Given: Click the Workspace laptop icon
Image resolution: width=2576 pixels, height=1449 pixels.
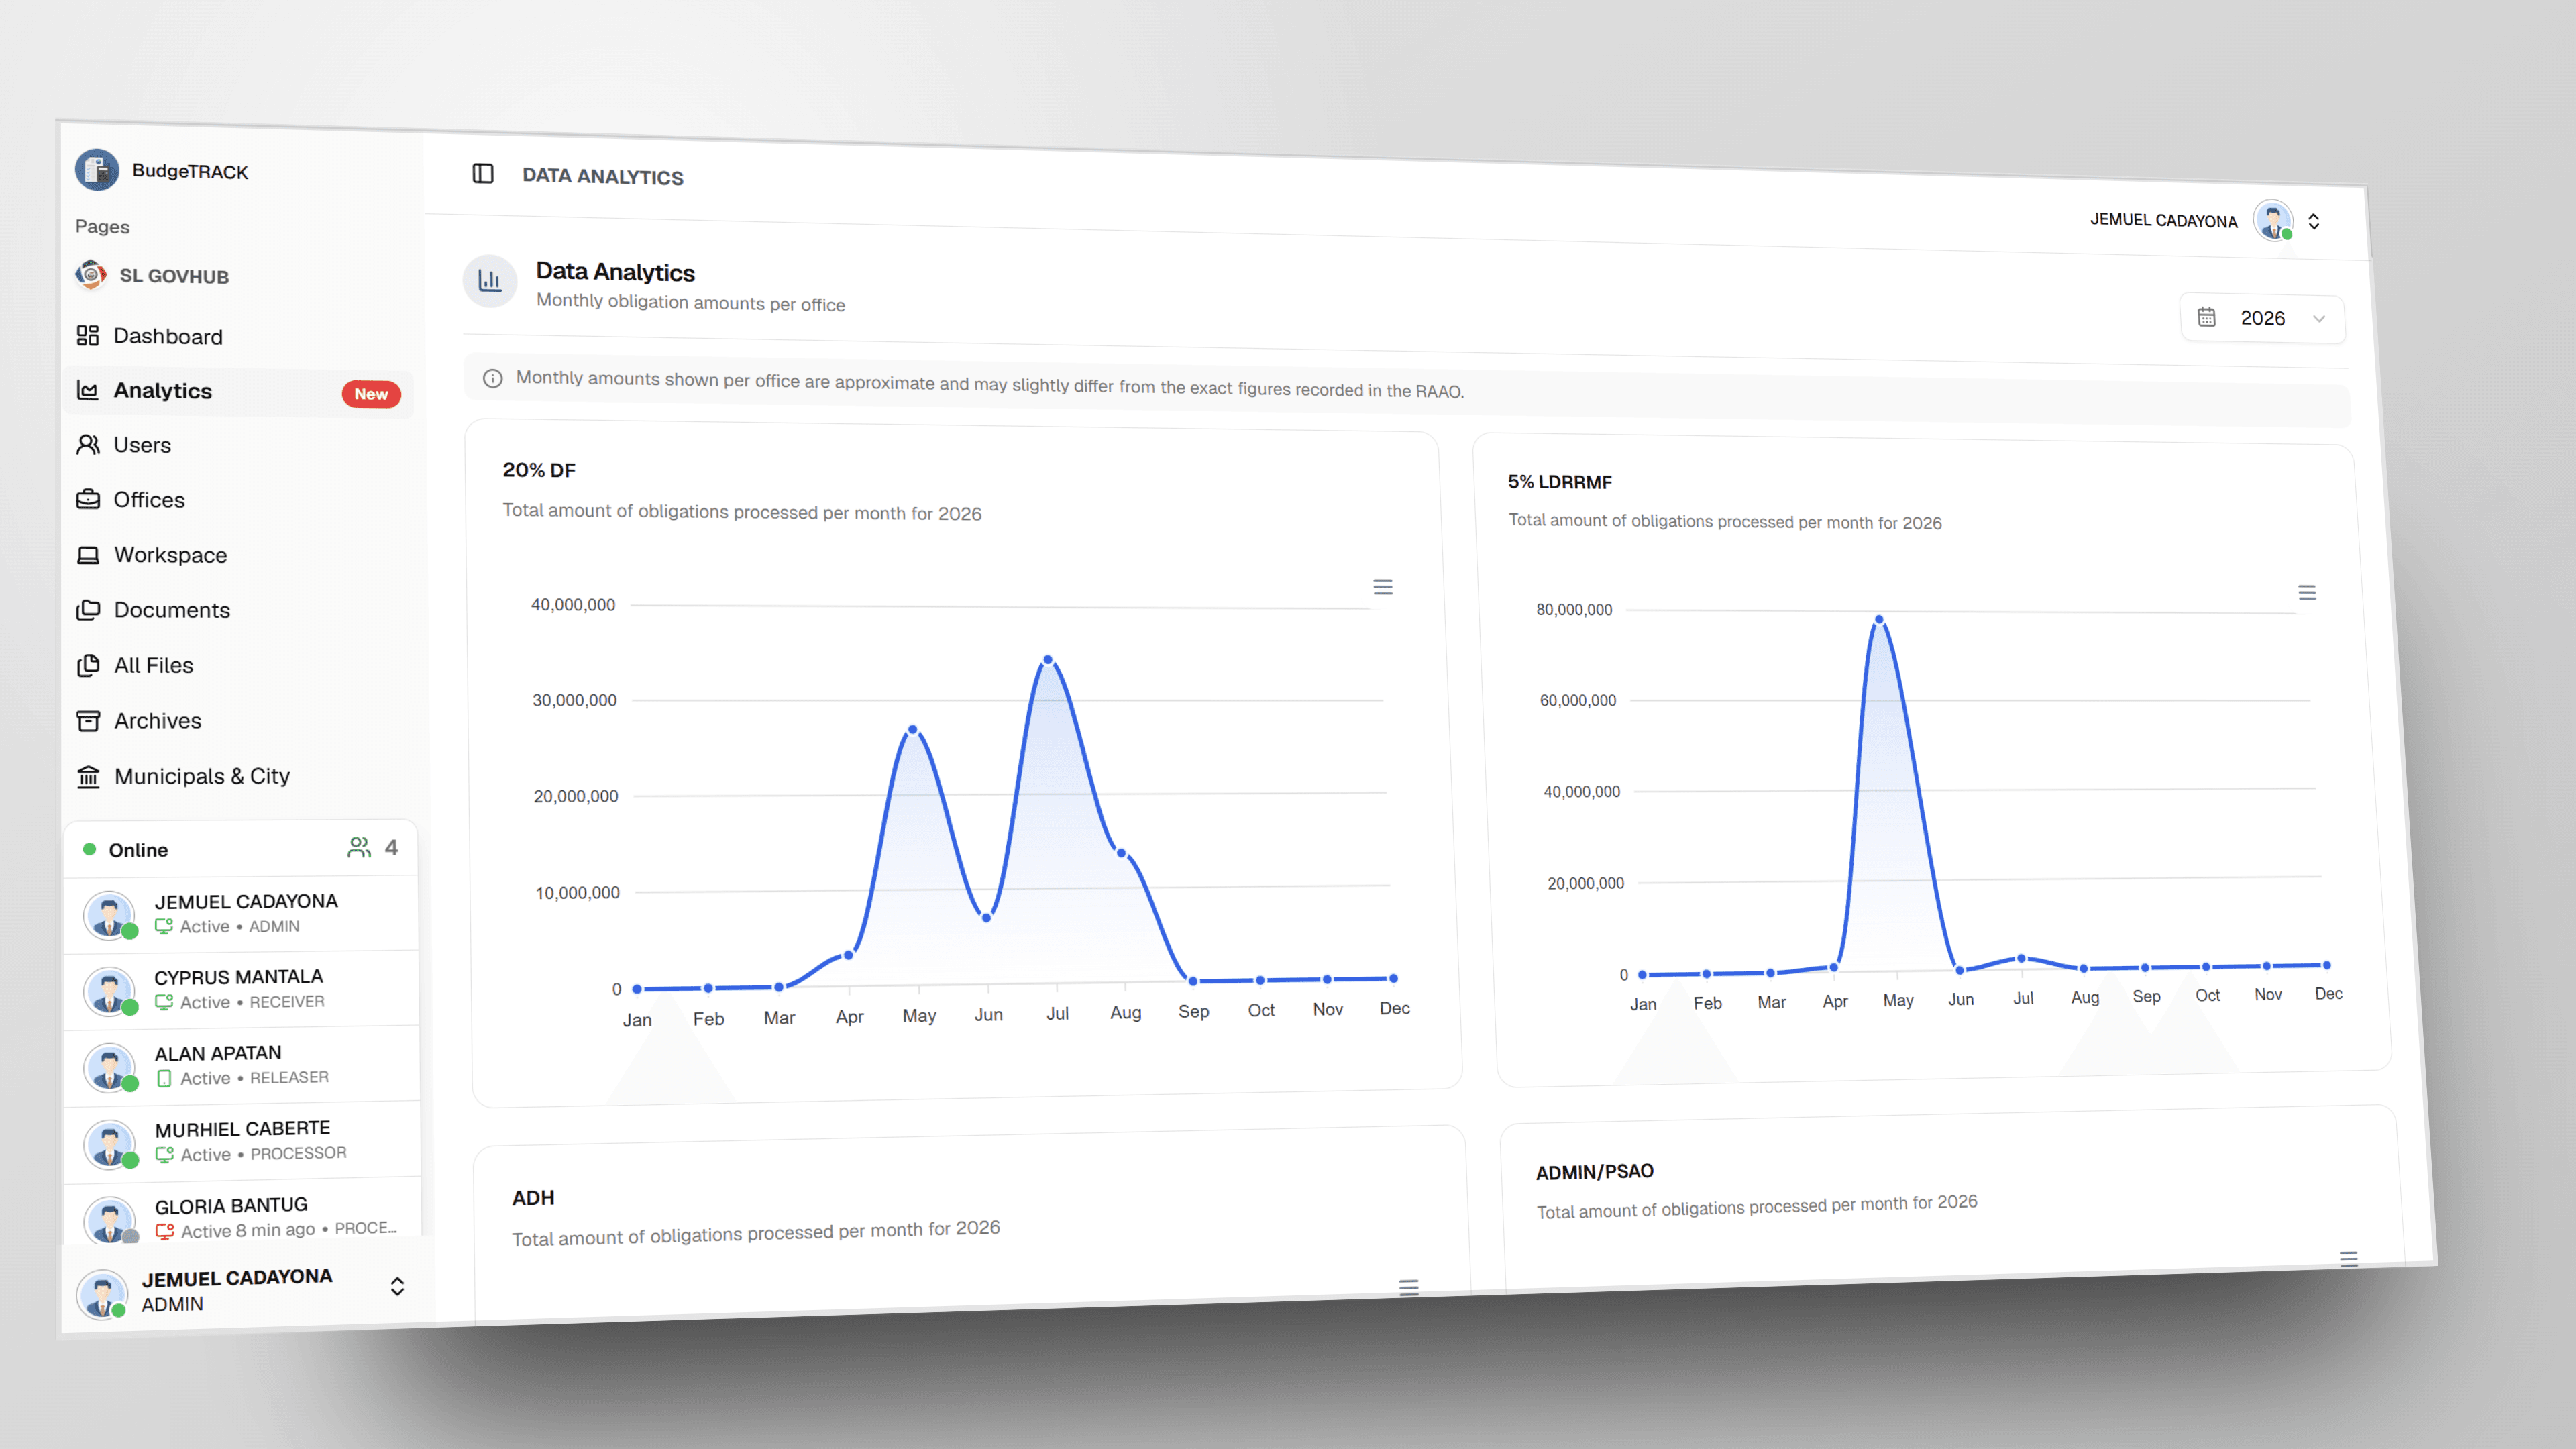Looking at the screenshot, I should coord(88,555).
